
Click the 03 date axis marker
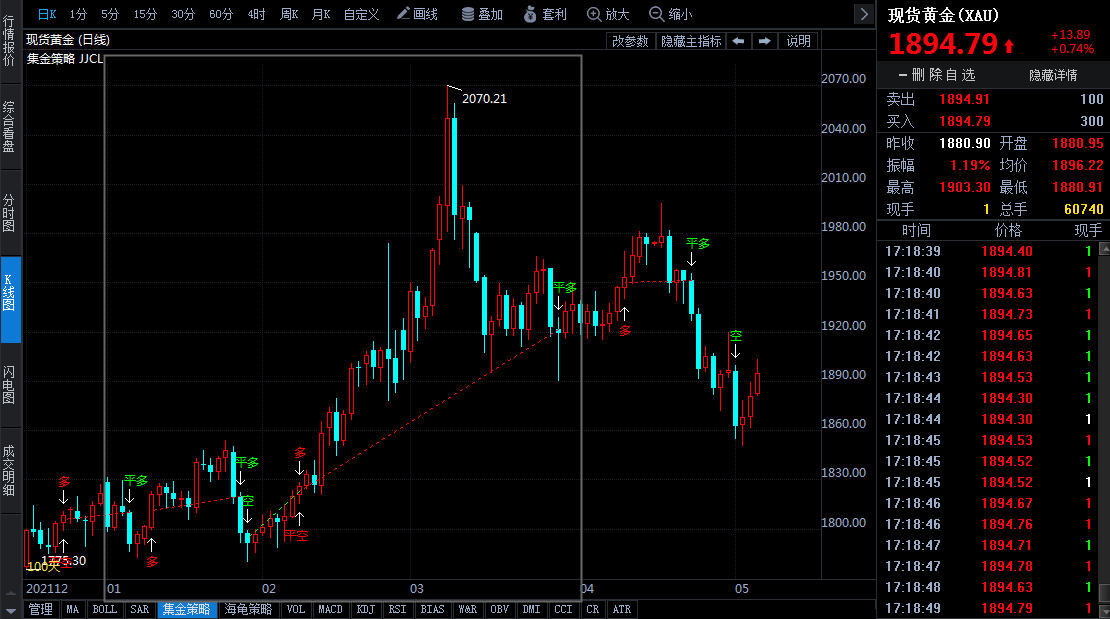416,589
